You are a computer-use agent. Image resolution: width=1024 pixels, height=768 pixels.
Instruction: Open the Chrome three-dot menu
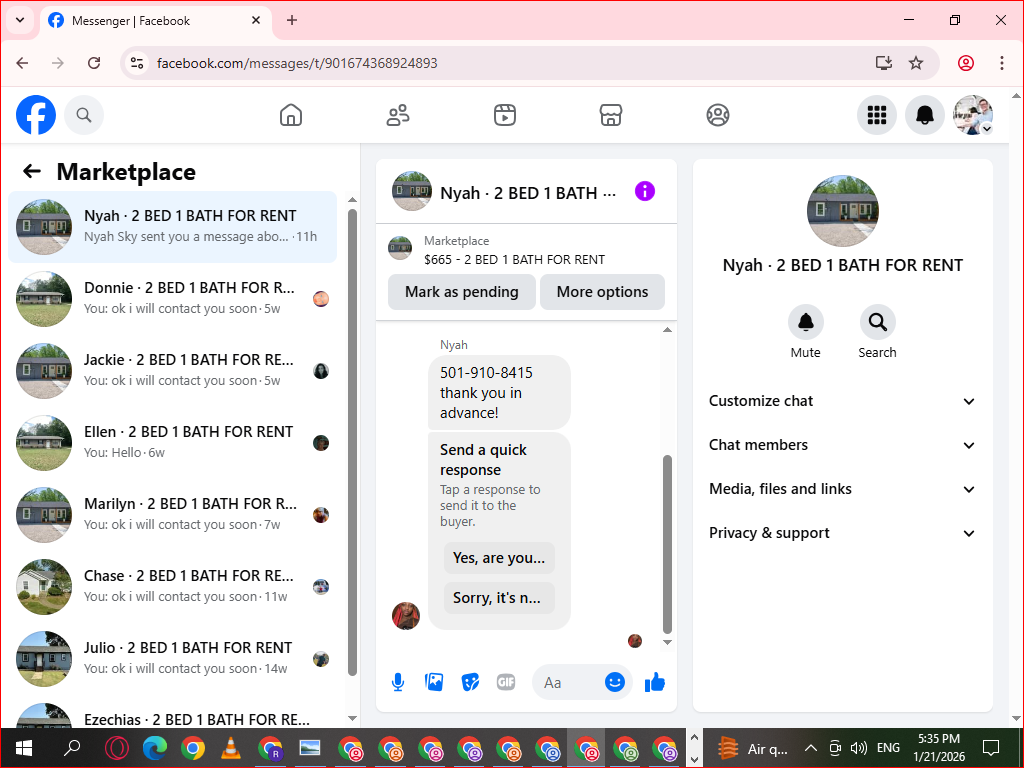tap(1002, 63)
